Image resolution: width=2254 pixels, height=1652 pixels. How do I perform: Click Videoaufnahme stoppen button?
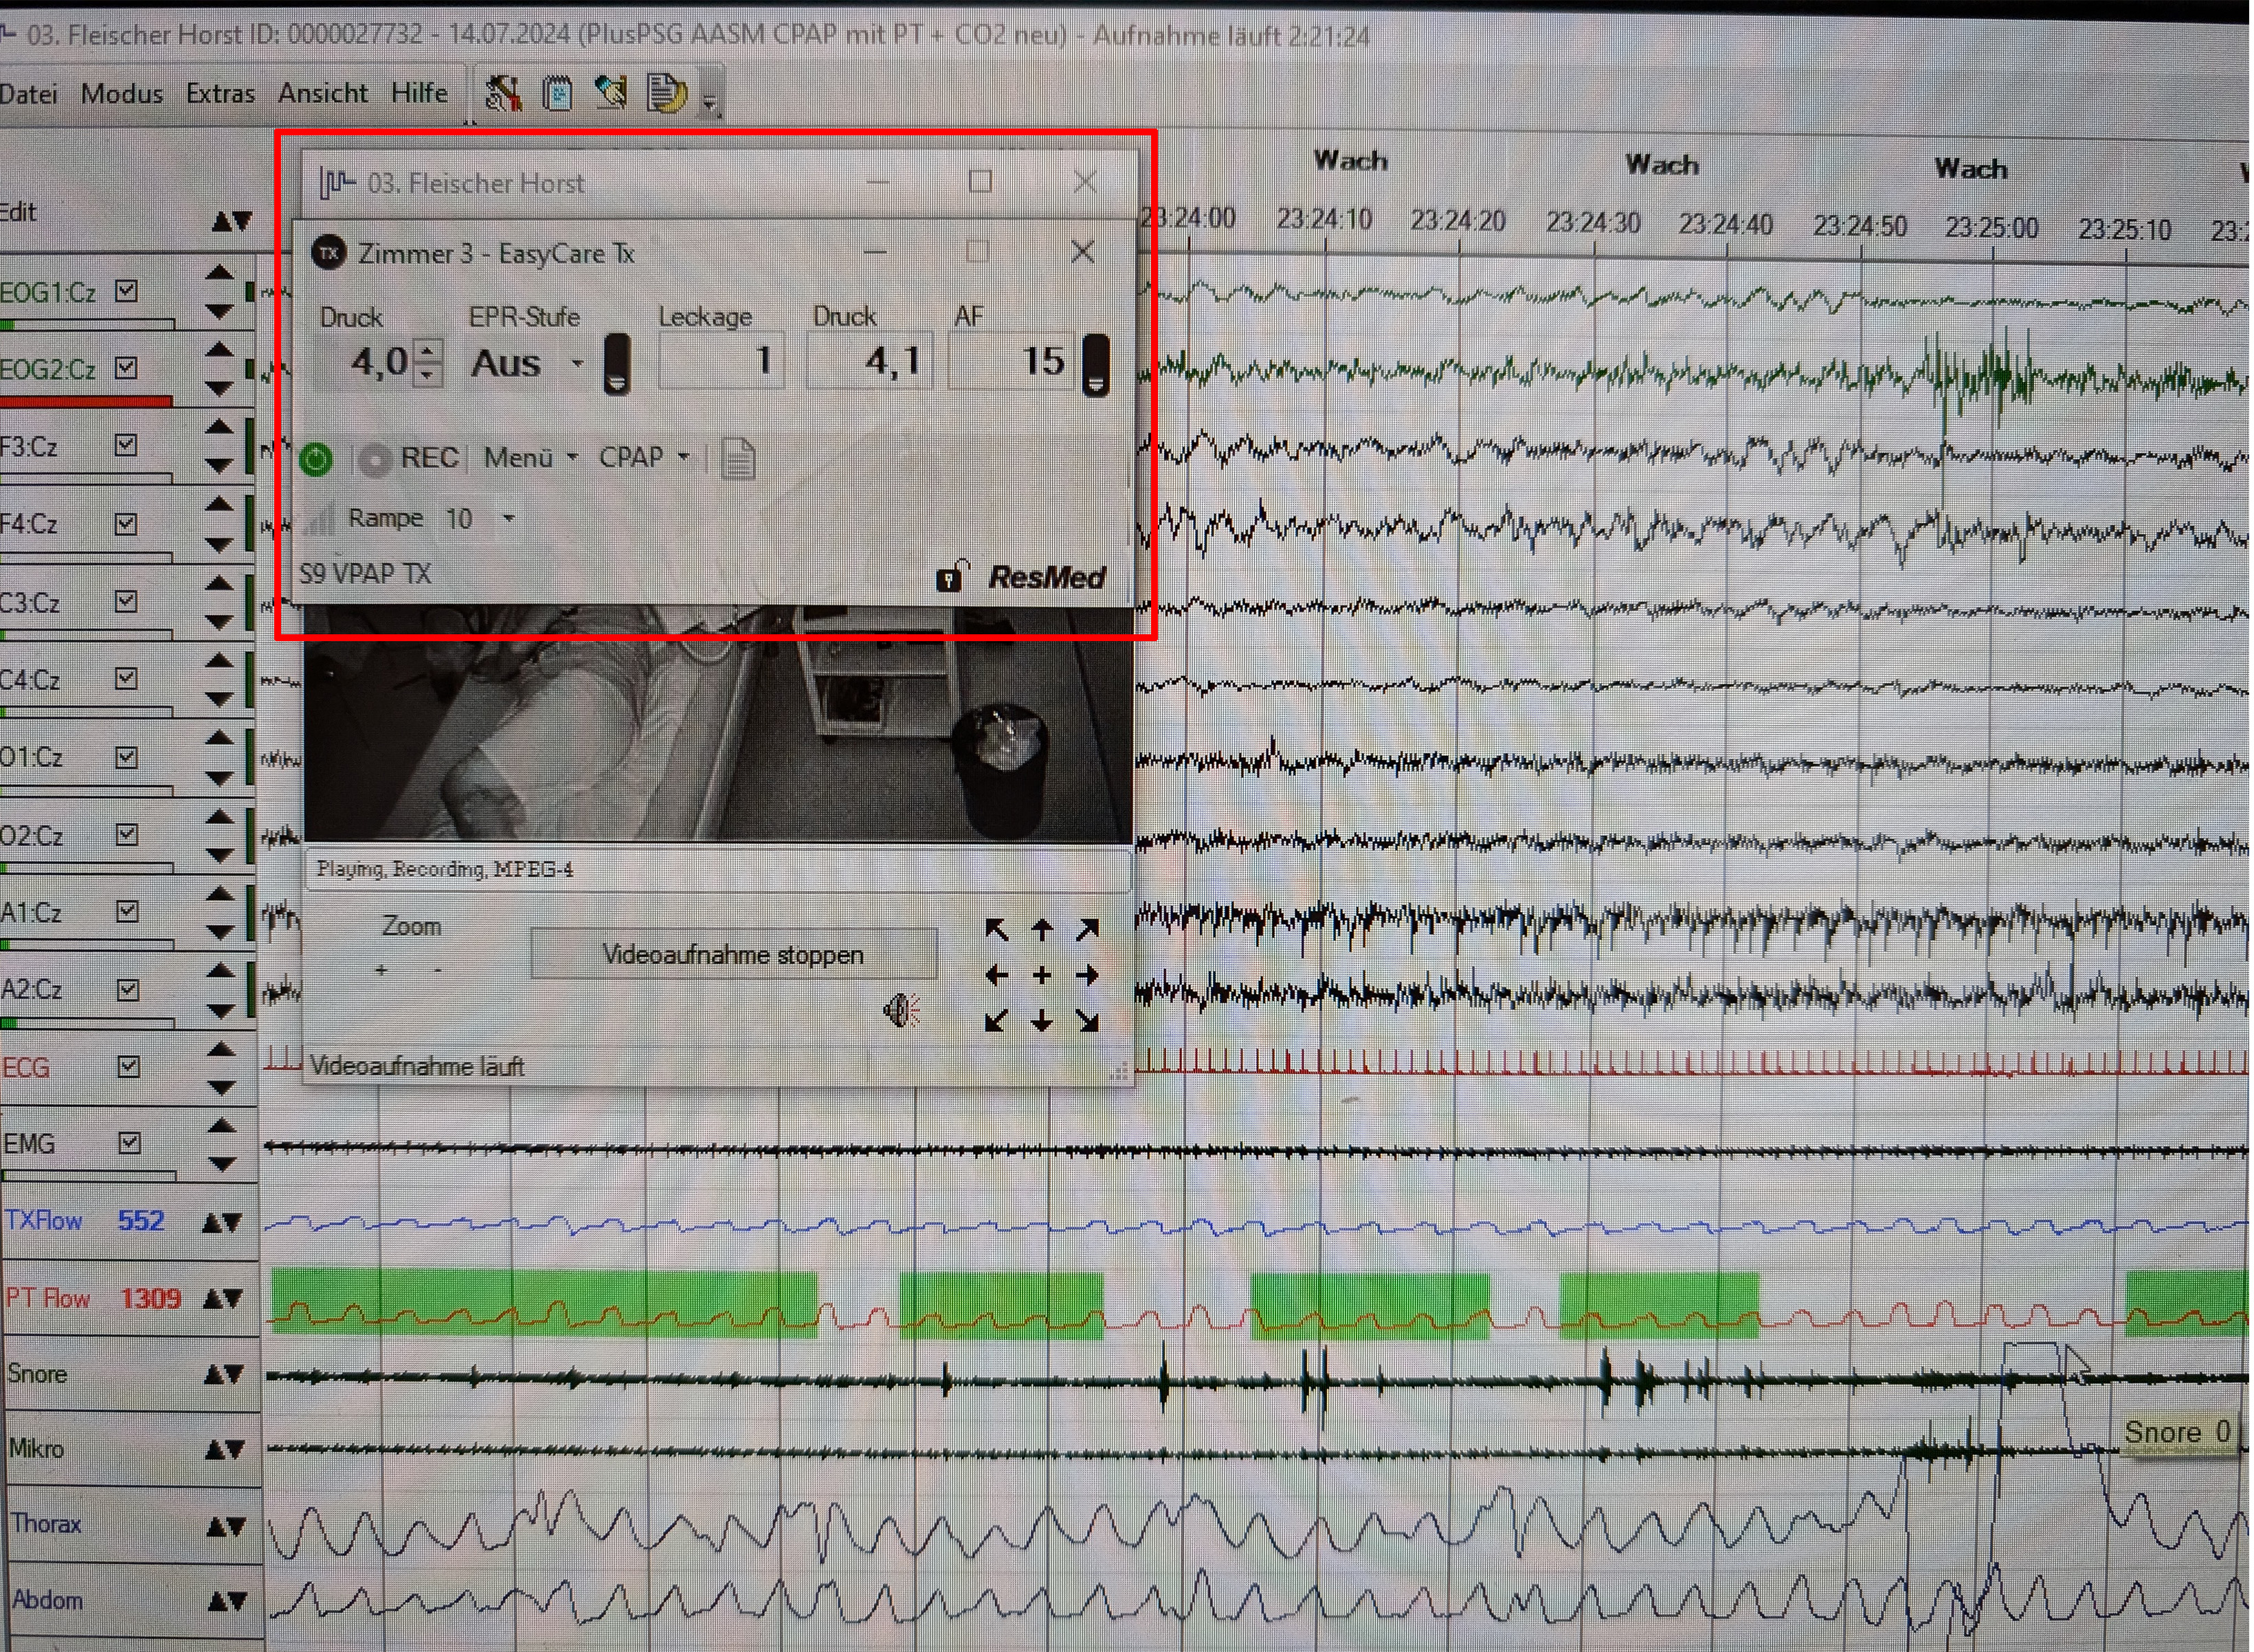733,954
